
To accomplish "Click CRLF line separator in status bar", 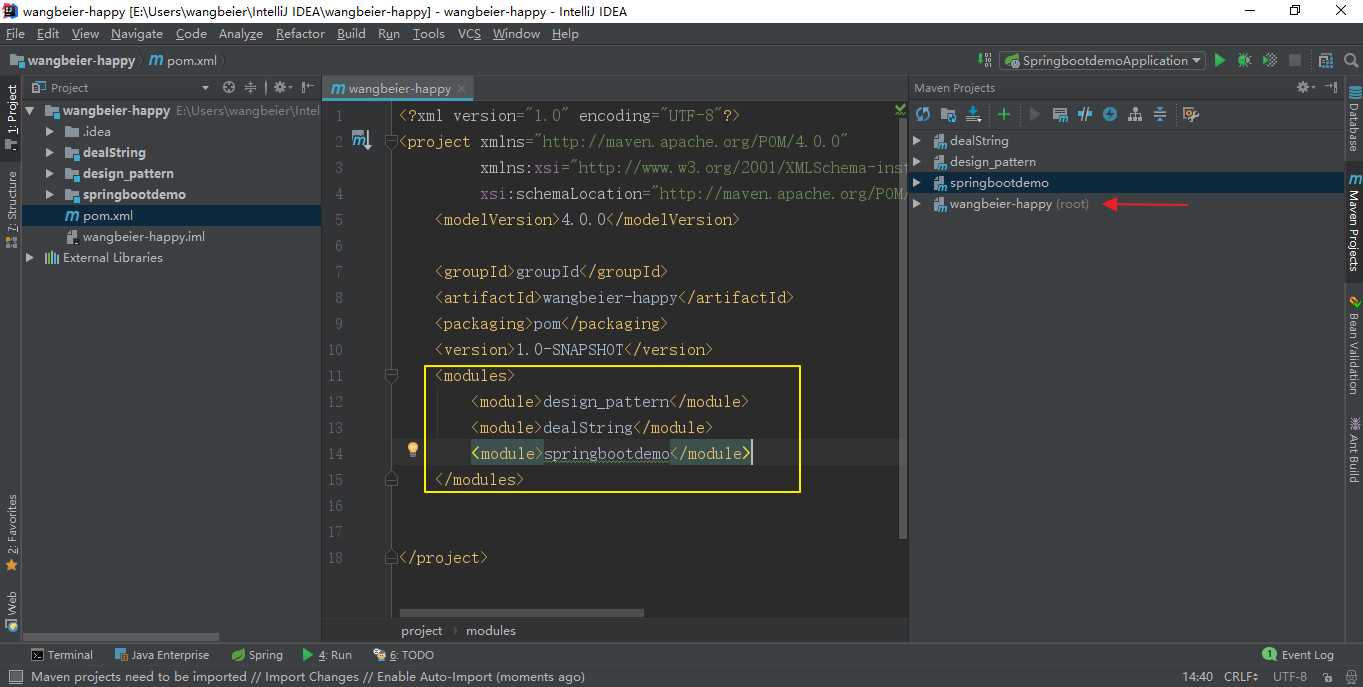I will [x=1241, y=677].
